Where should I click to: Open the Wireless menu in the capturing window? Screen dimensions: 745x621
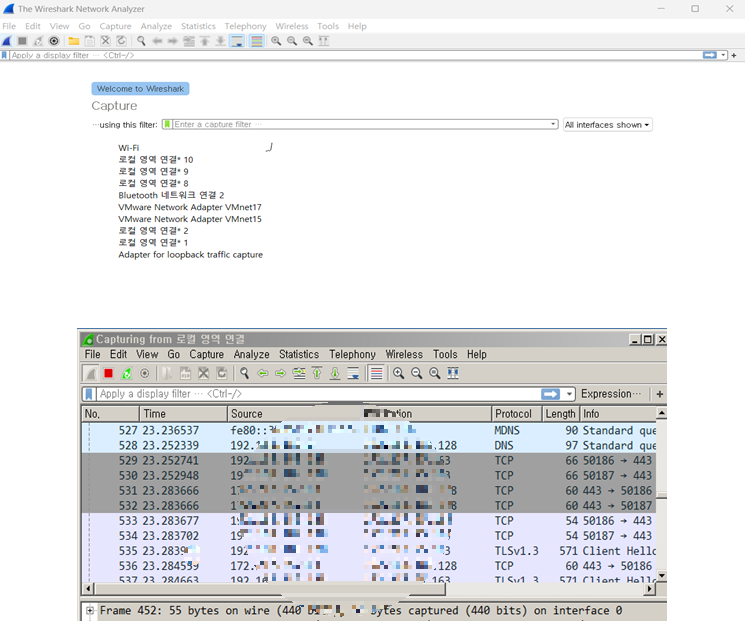point(404,354)
